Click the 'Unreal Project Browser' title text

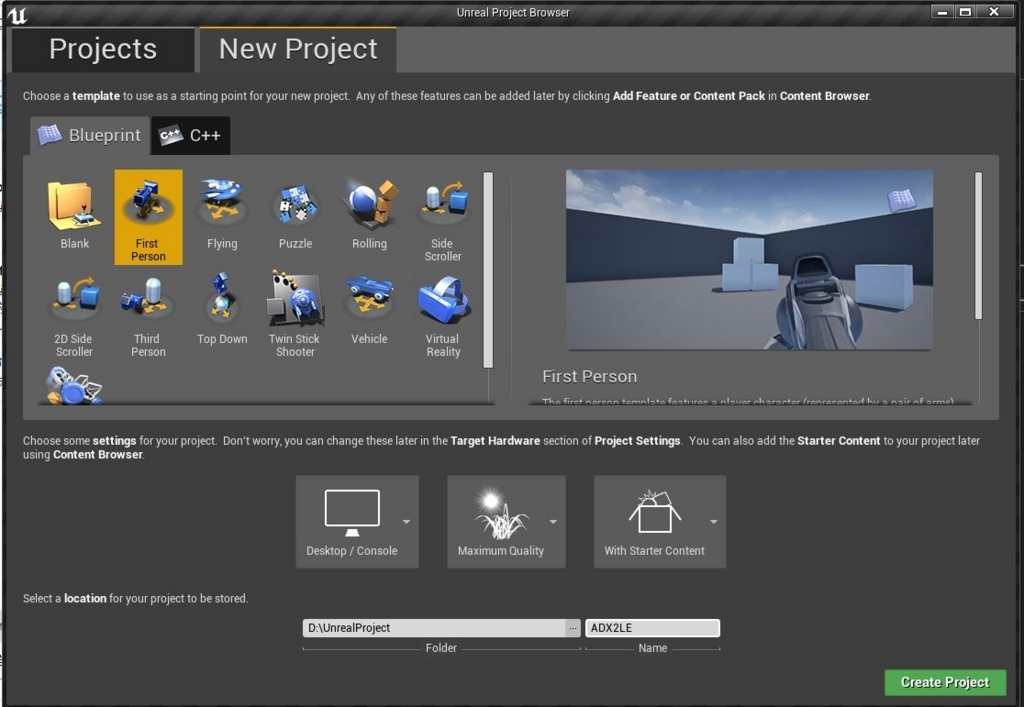(513, 12)
